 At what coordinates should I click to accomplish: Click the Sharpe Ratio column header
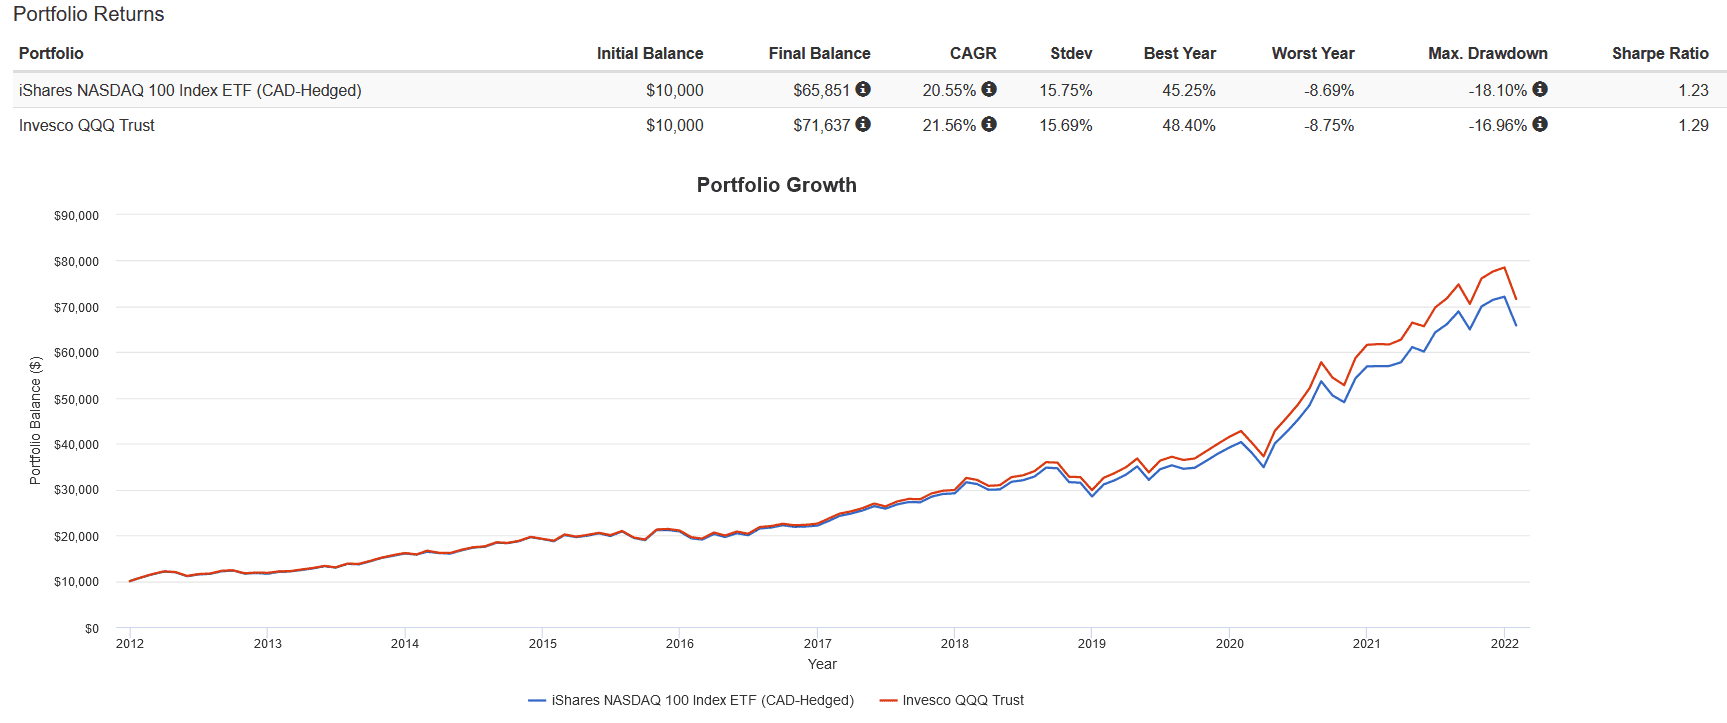(x=1659, y=53)
